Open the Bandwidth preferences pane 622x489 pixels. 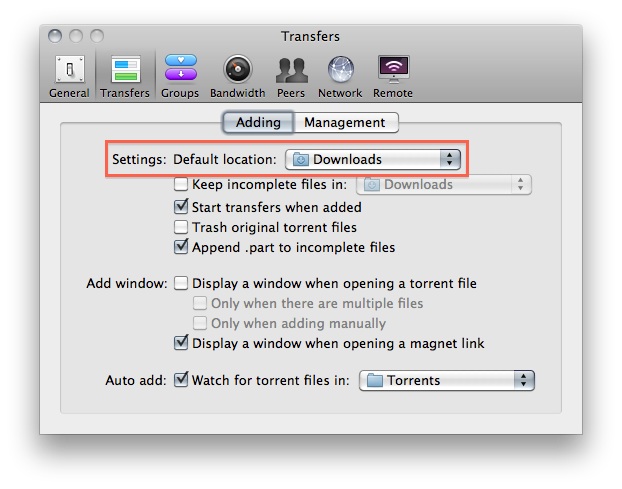[x=238, y=76]
